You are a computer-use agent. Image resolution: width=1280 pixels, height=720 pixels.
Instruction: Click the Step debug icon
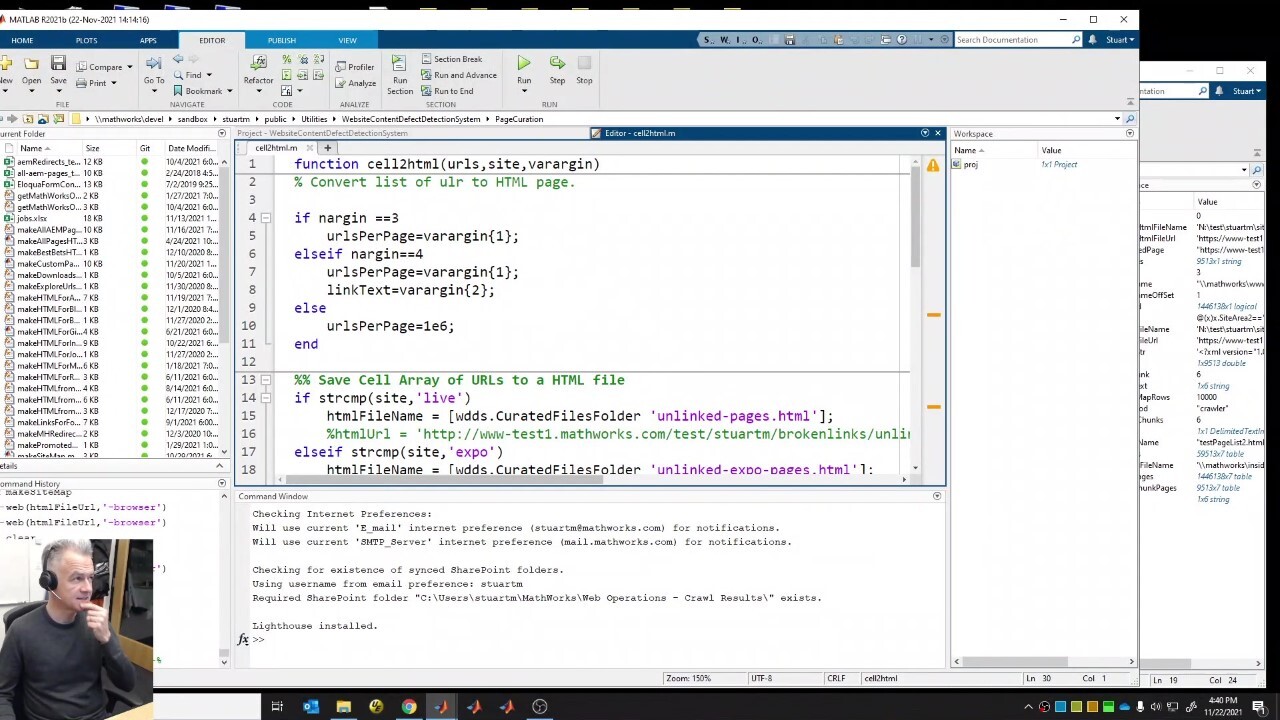point(557,64)
